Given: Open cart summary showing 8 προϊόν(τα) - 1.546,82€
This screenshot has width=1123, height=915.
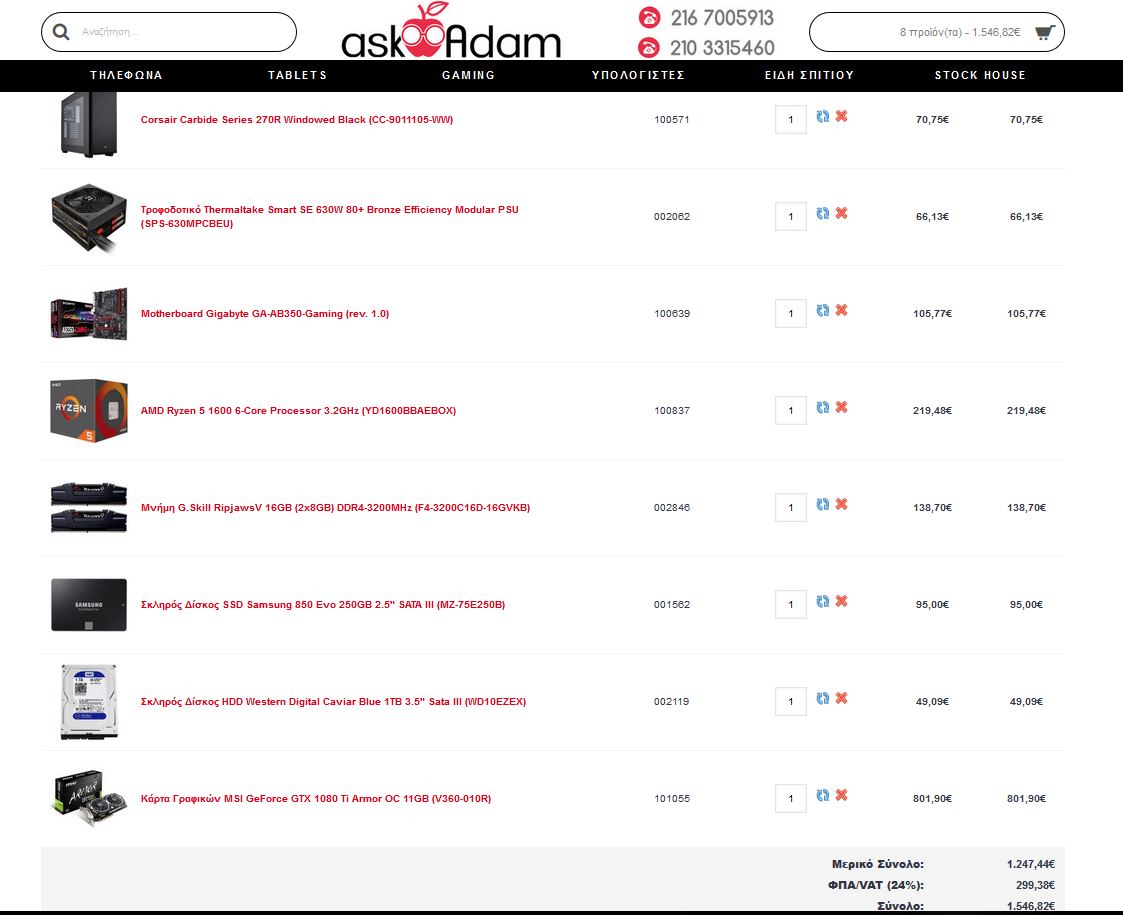Looking at the screenshot, I should (937, 32).
